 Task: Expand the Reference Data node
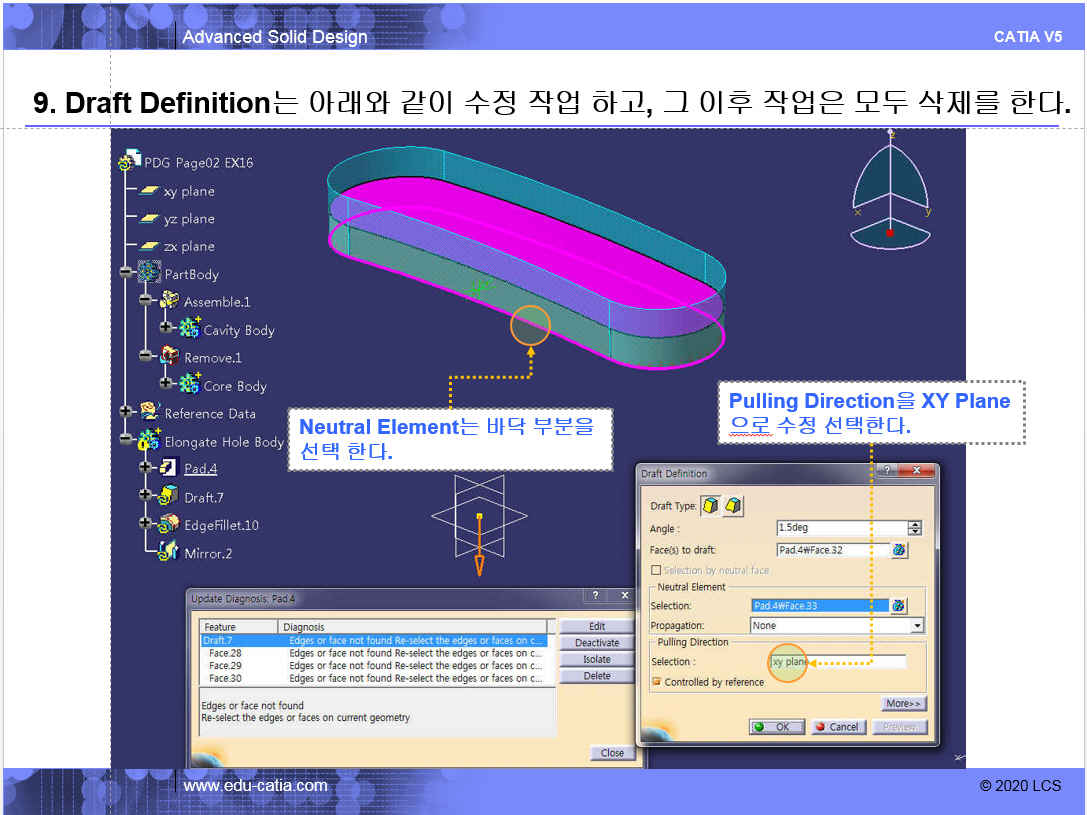click(127, 412)
